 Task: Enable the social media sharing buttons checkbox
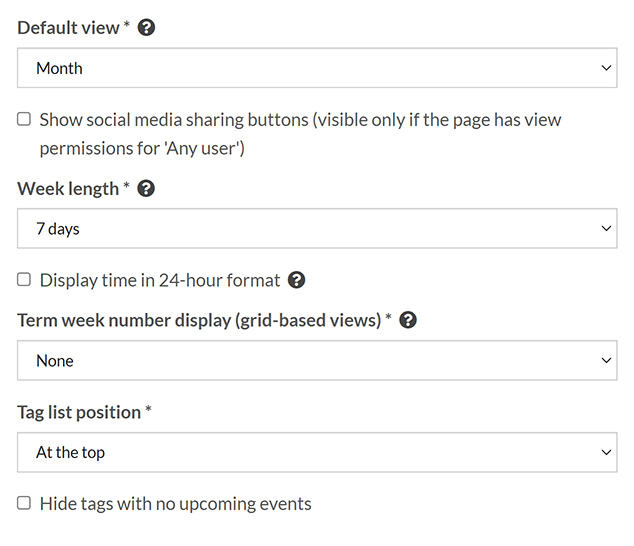[x=24, y=119]
